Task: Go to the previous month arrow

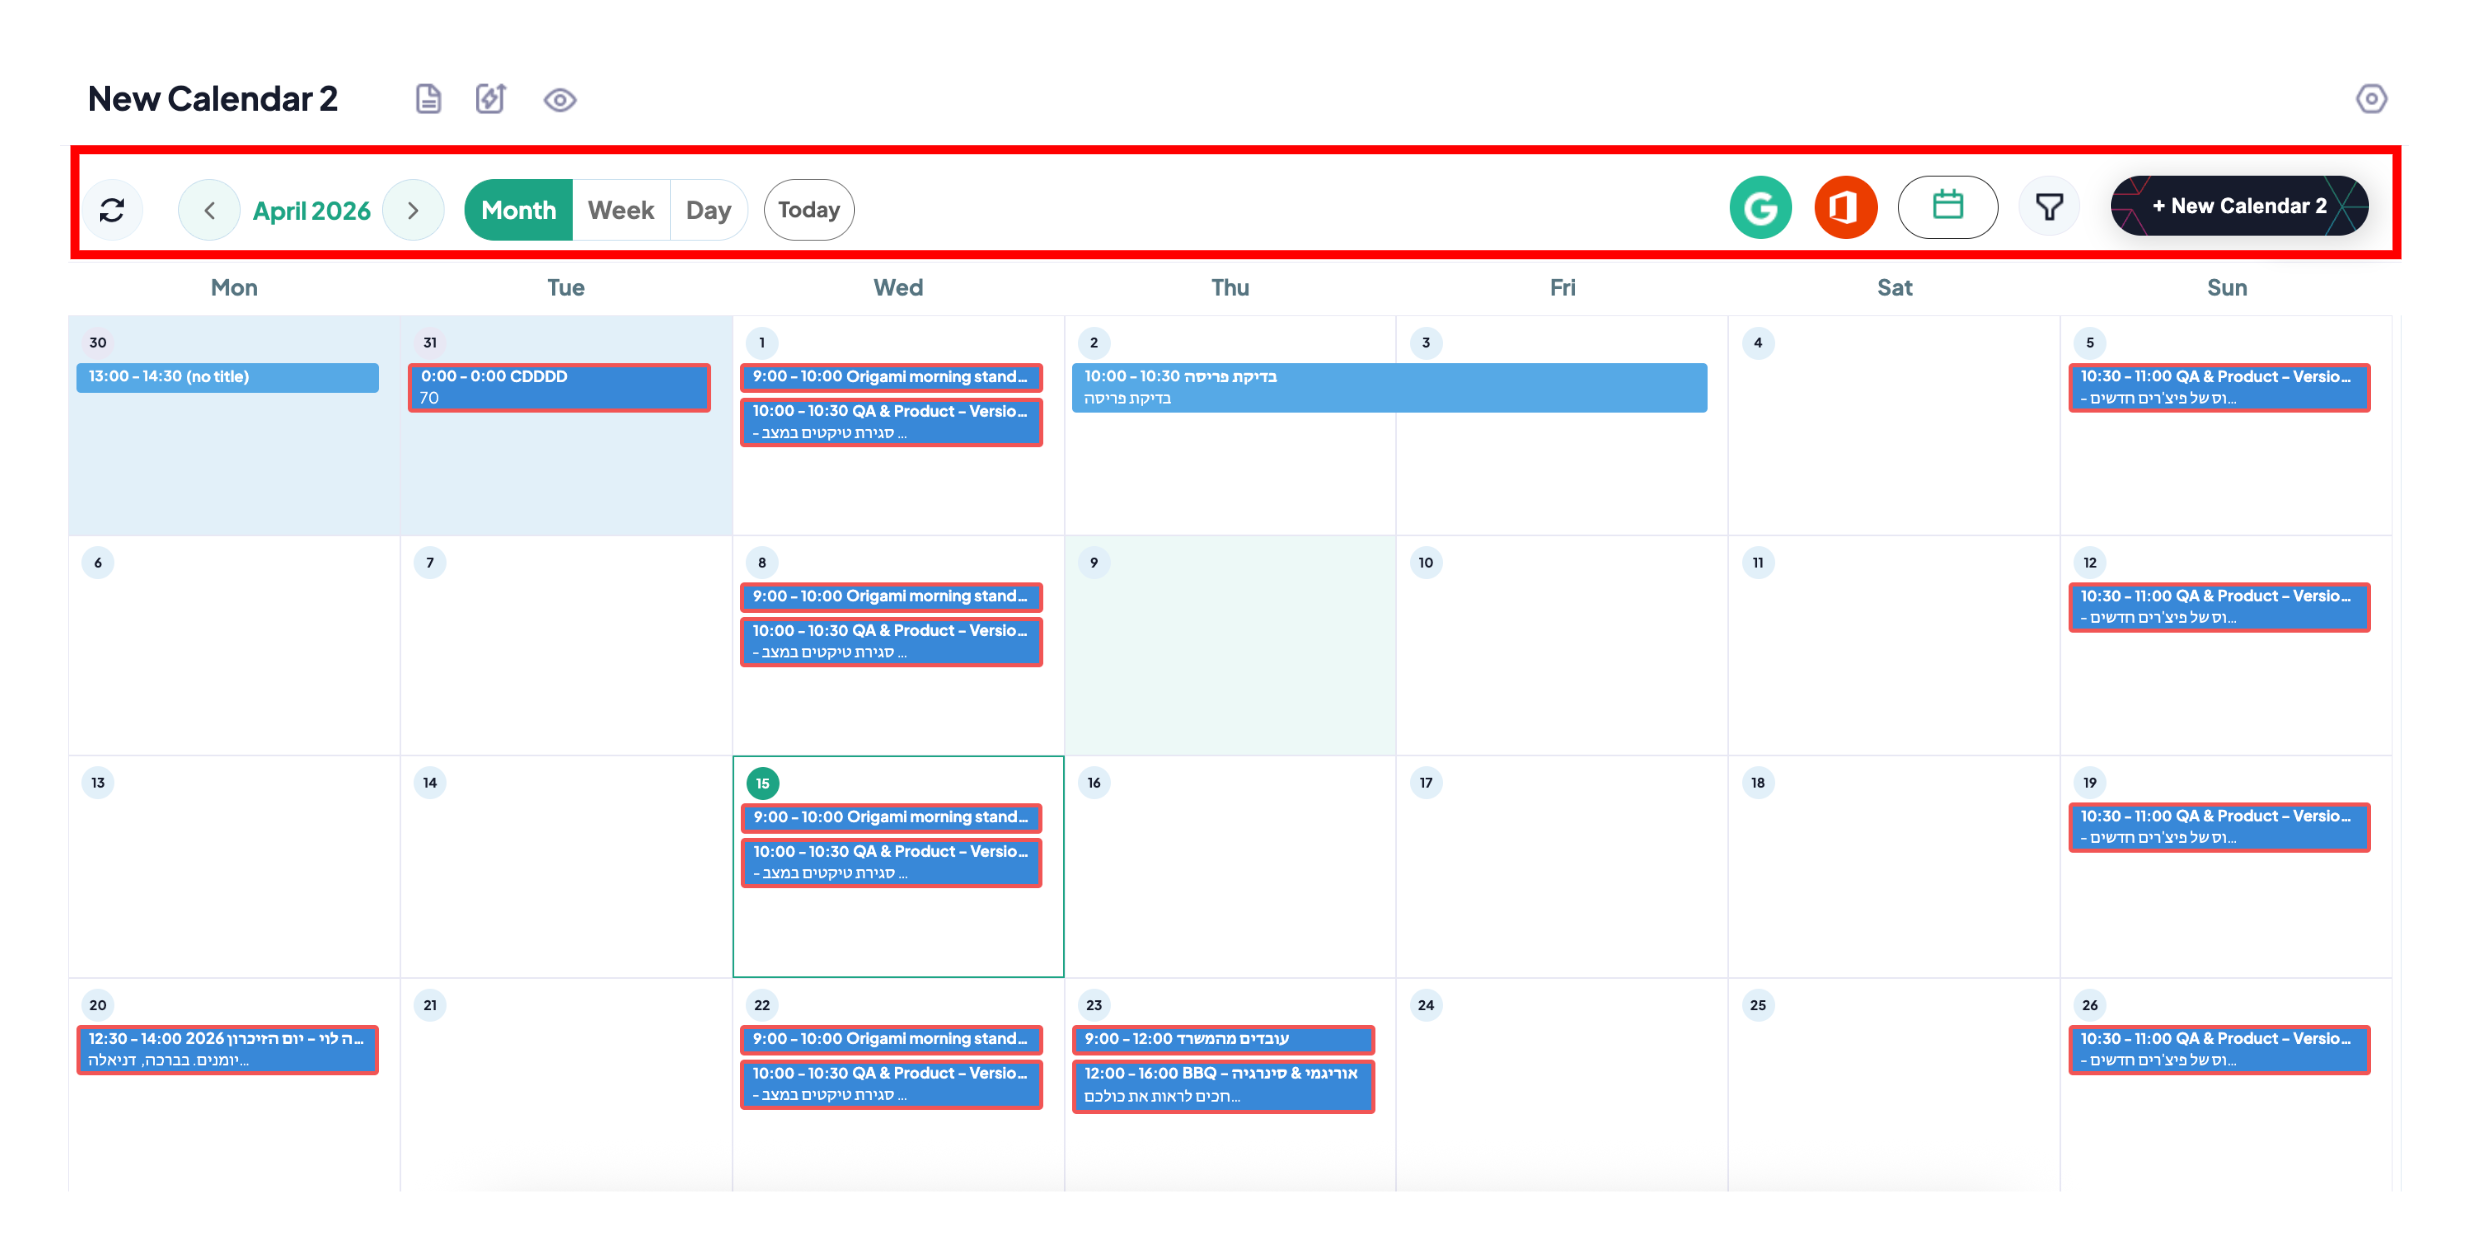Action: (209, 210)
